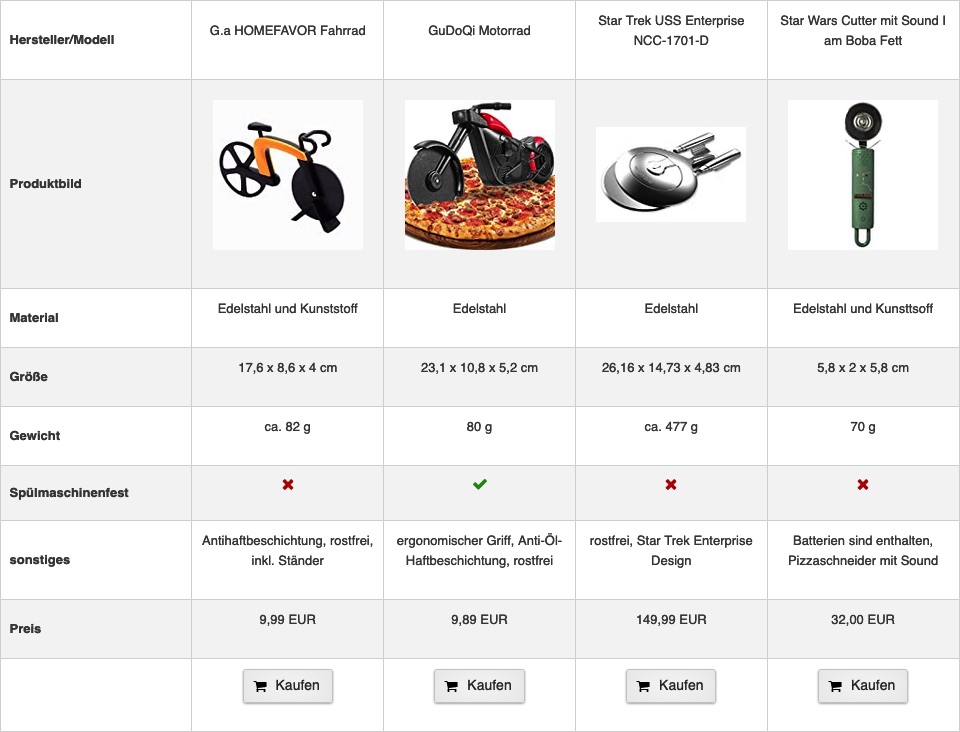Select the G.a HOMEFAVOR Fahrrad column title

288,31
